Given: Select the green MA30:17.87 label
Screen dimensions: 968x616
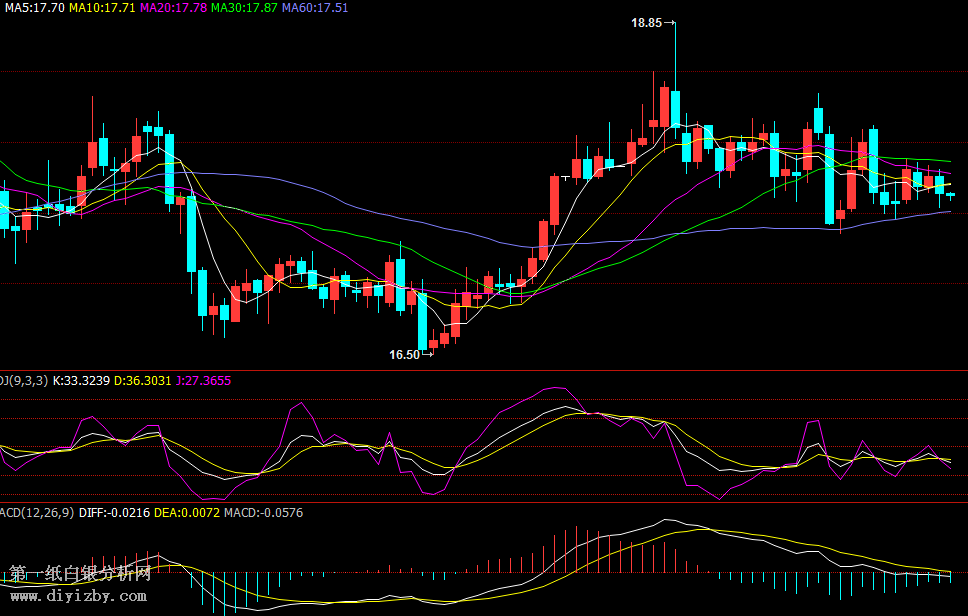Looking at the screenshot, I should tap(244, 7).
